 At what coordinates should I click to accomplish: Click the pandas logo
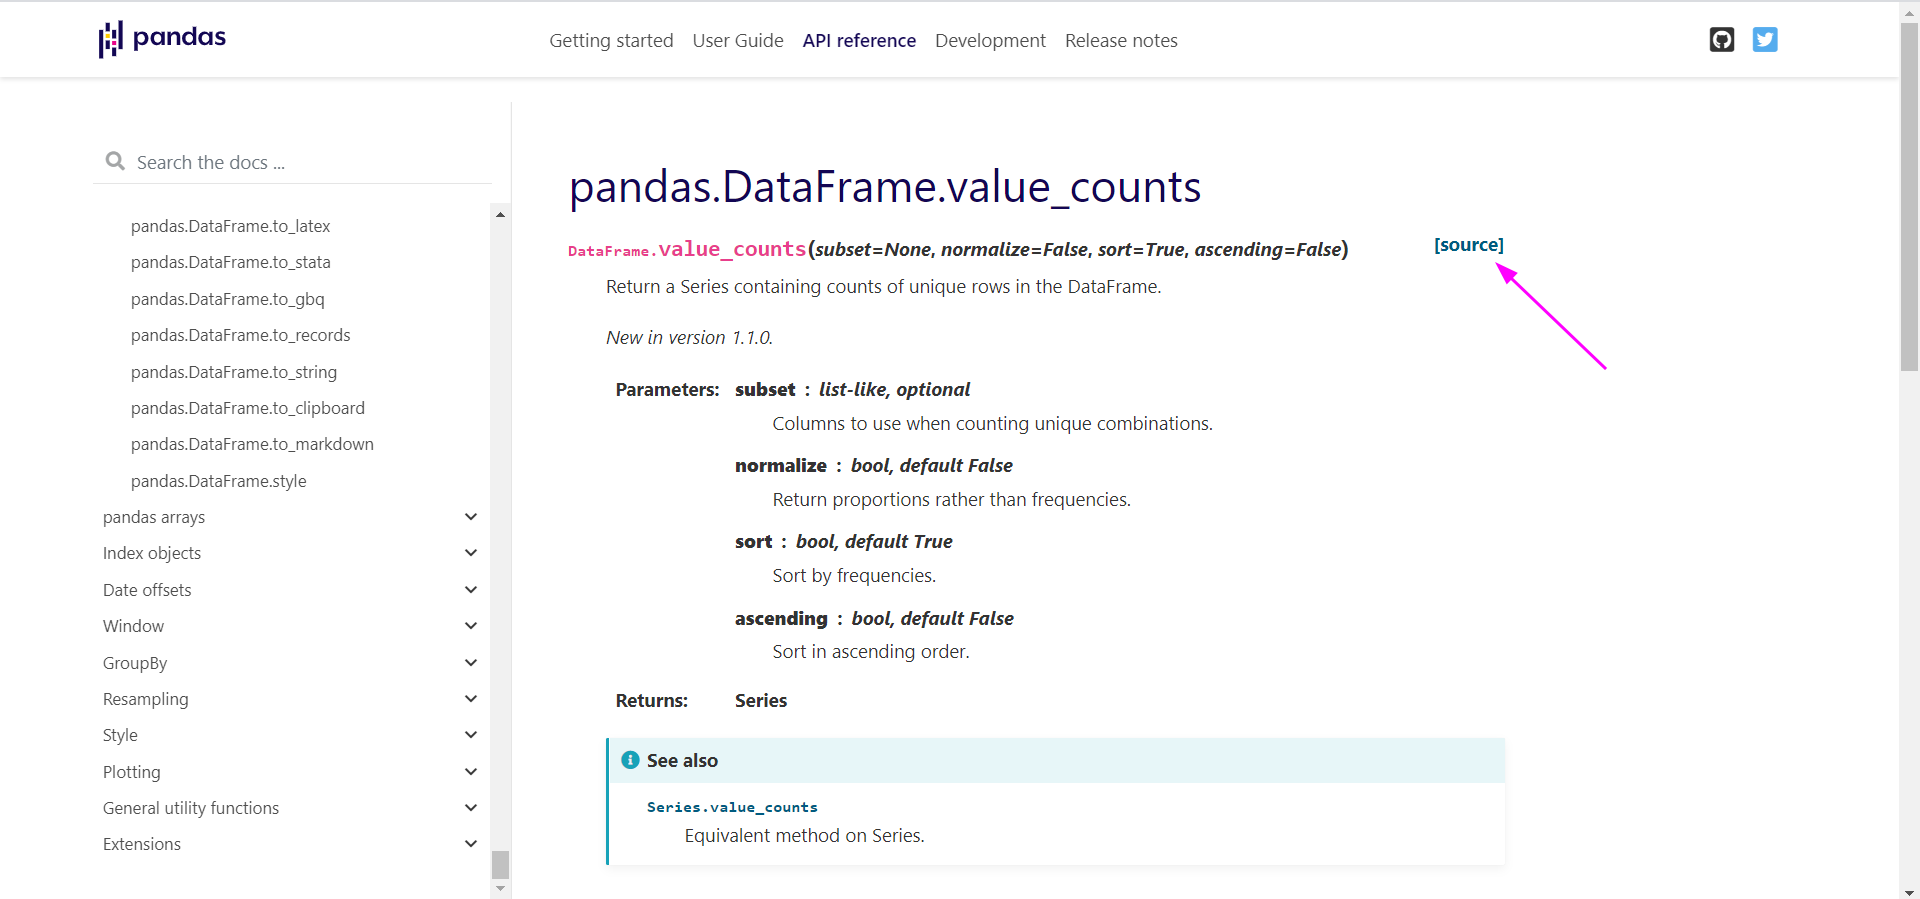(162, 39)
